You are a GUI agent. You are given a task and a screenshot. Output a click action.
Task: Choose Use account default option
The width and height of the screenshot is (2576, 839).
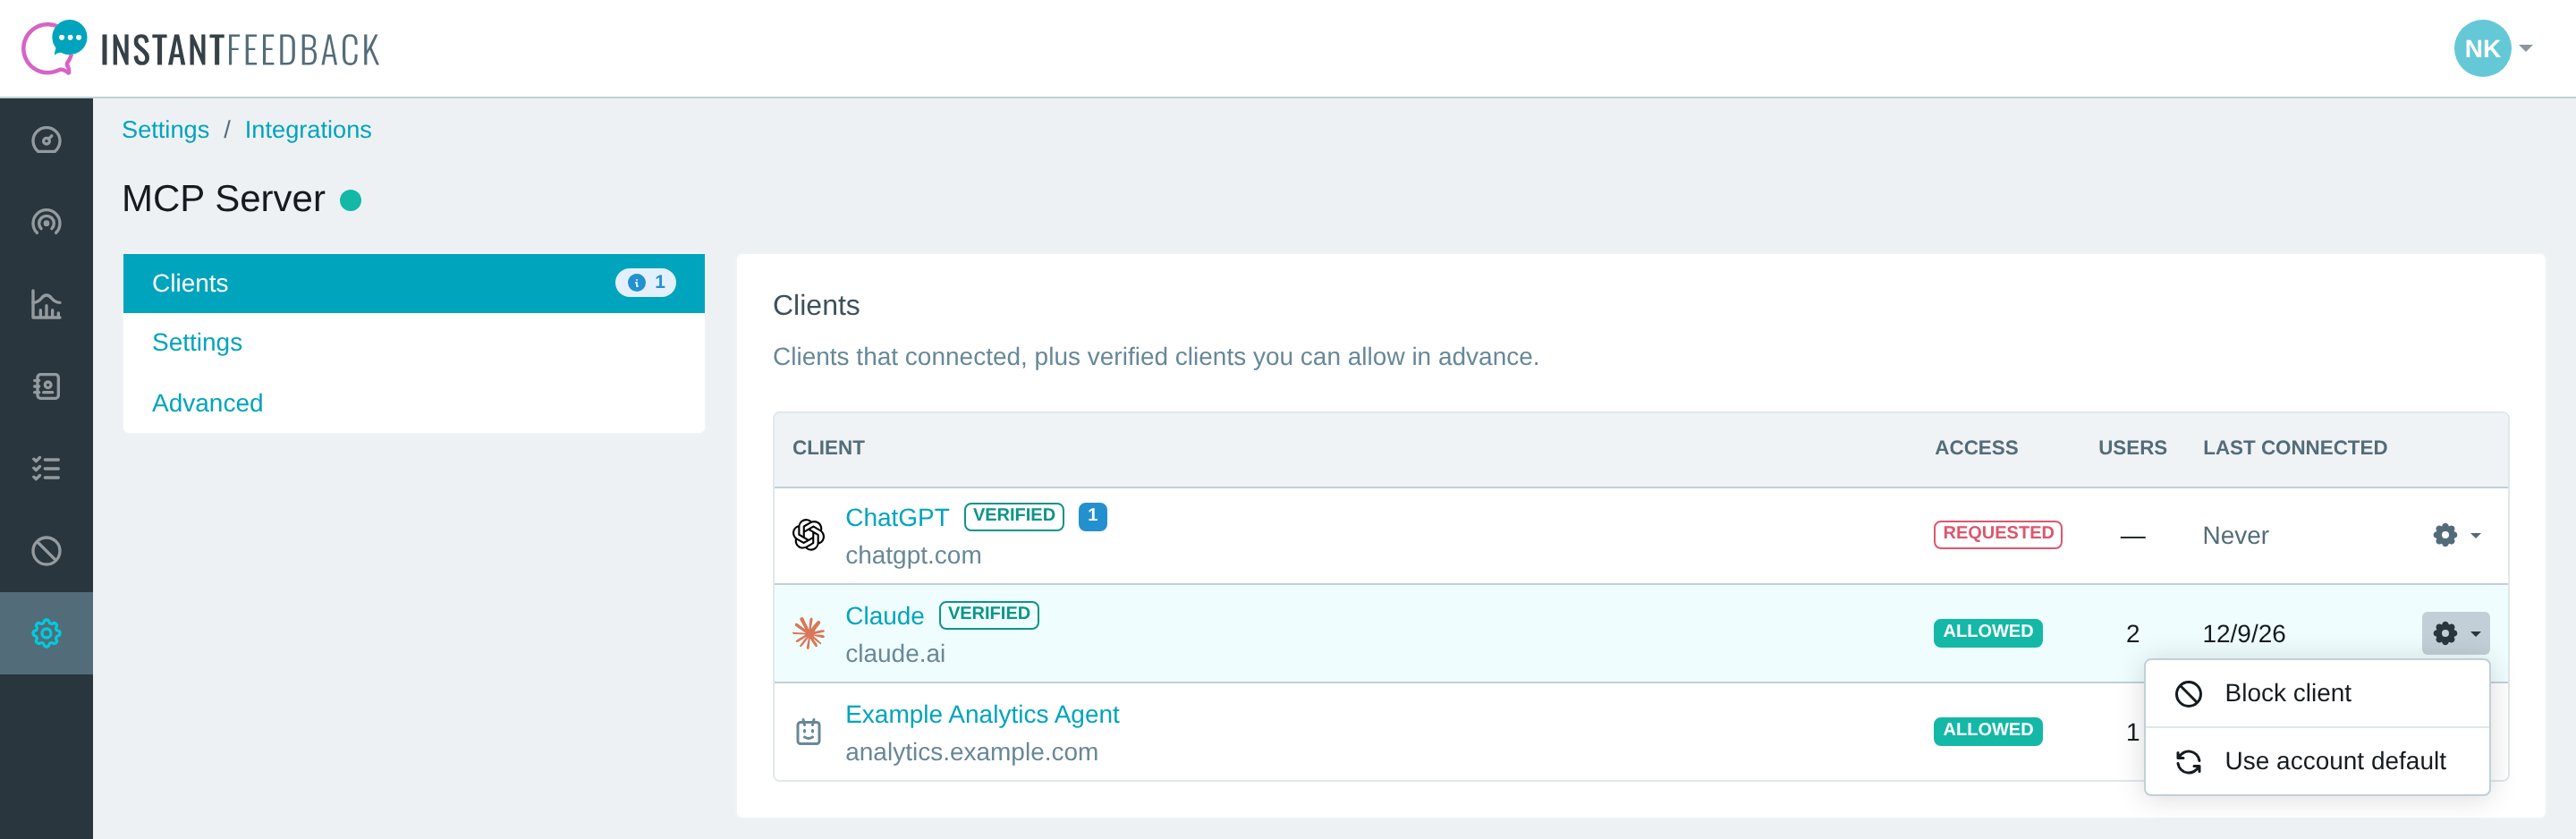2317,761
